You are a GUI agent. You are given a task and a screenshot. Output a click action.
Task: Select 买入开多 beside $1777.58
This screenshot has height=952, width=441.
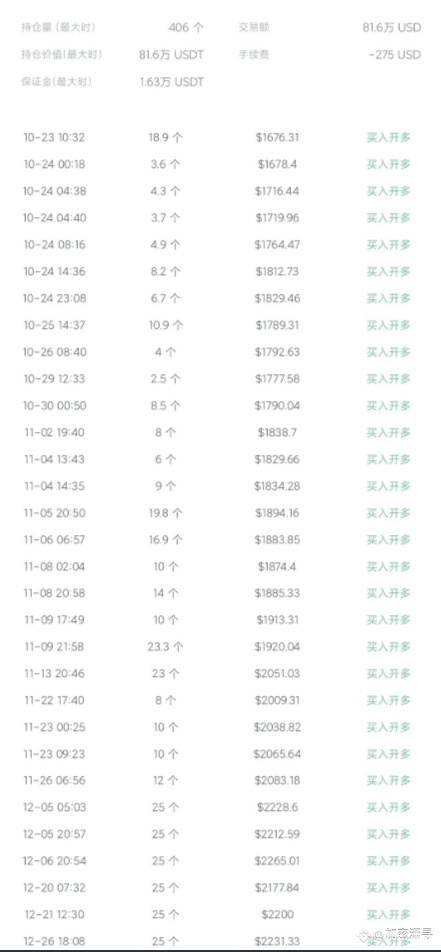[x=389, y=379]
